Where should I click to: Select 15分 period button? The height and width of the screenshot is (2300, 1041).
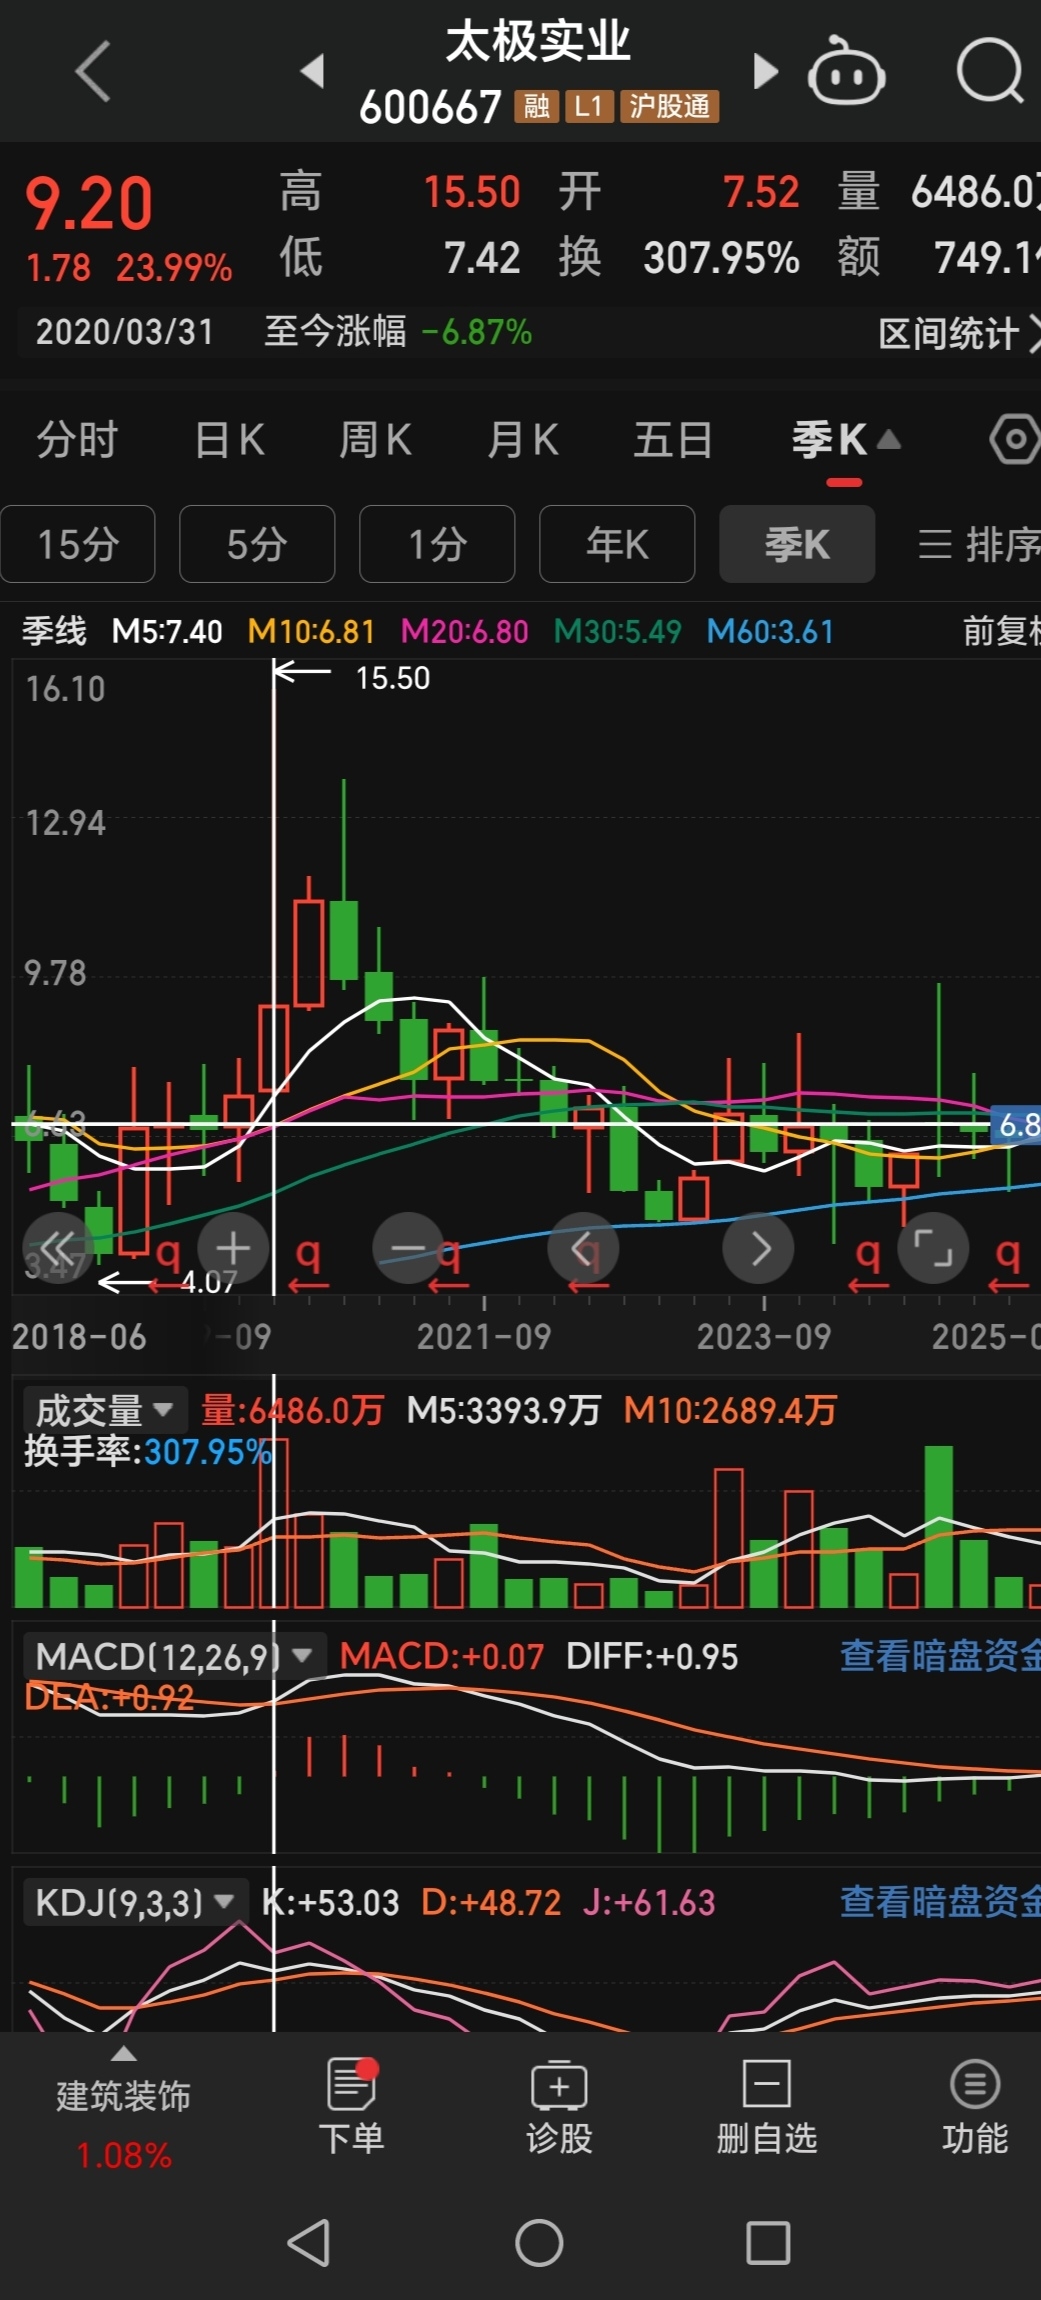click(78, 544)
